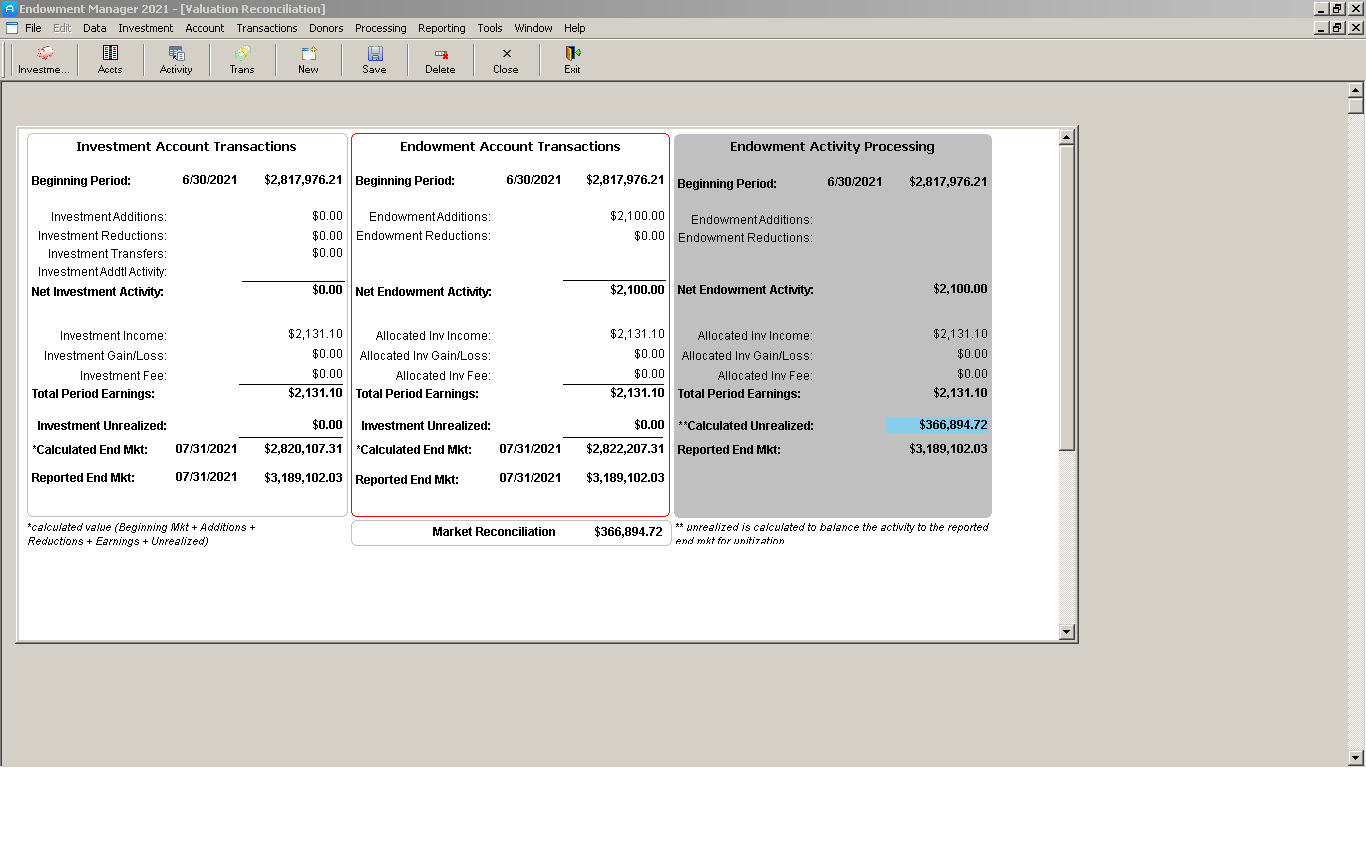Open the Reporting menu
The image size is (1366, 850).
point(441,28)
